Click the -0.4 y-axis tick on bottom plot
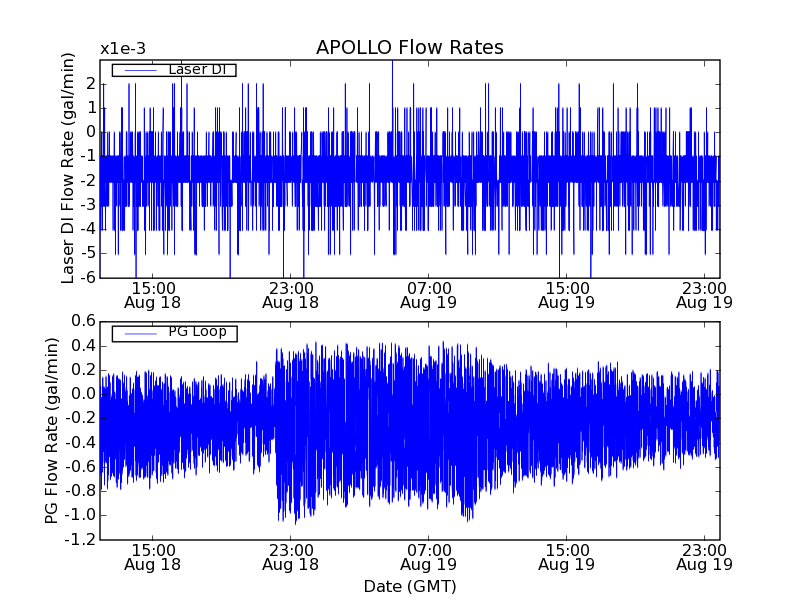Viewport: 800px width, 600px height. click(81, 442)
